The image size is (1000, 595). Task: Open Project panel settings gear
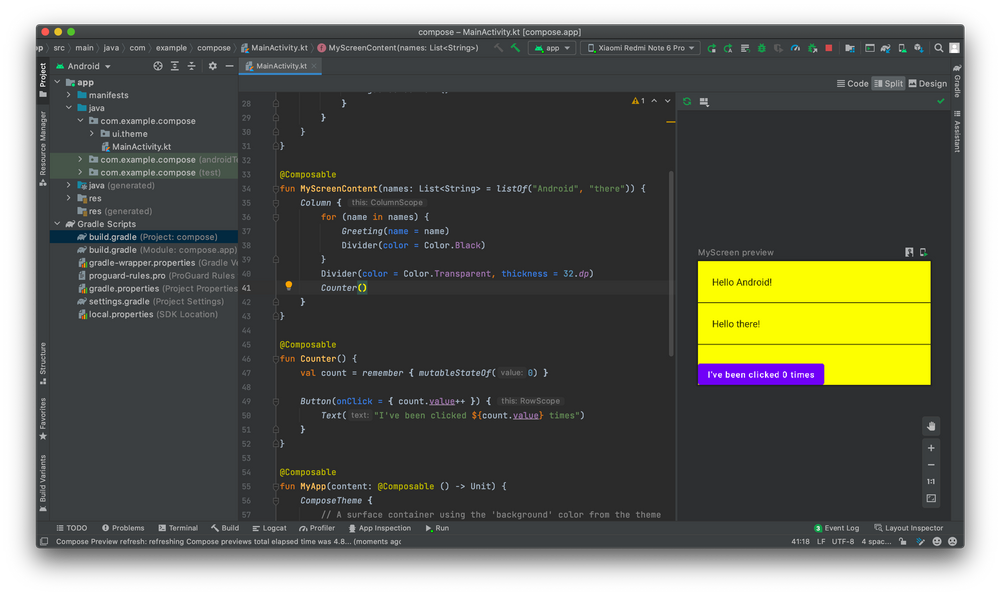[213, 66]
